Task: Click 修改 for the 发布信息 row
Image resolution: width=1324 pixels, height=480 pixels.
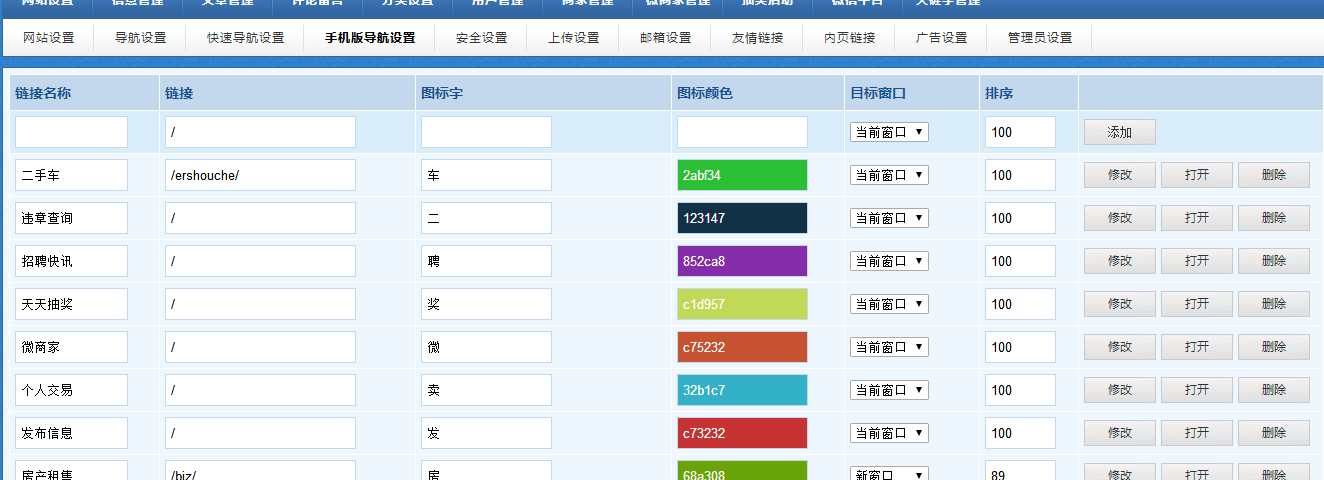Action: [x=1119, y=433]
